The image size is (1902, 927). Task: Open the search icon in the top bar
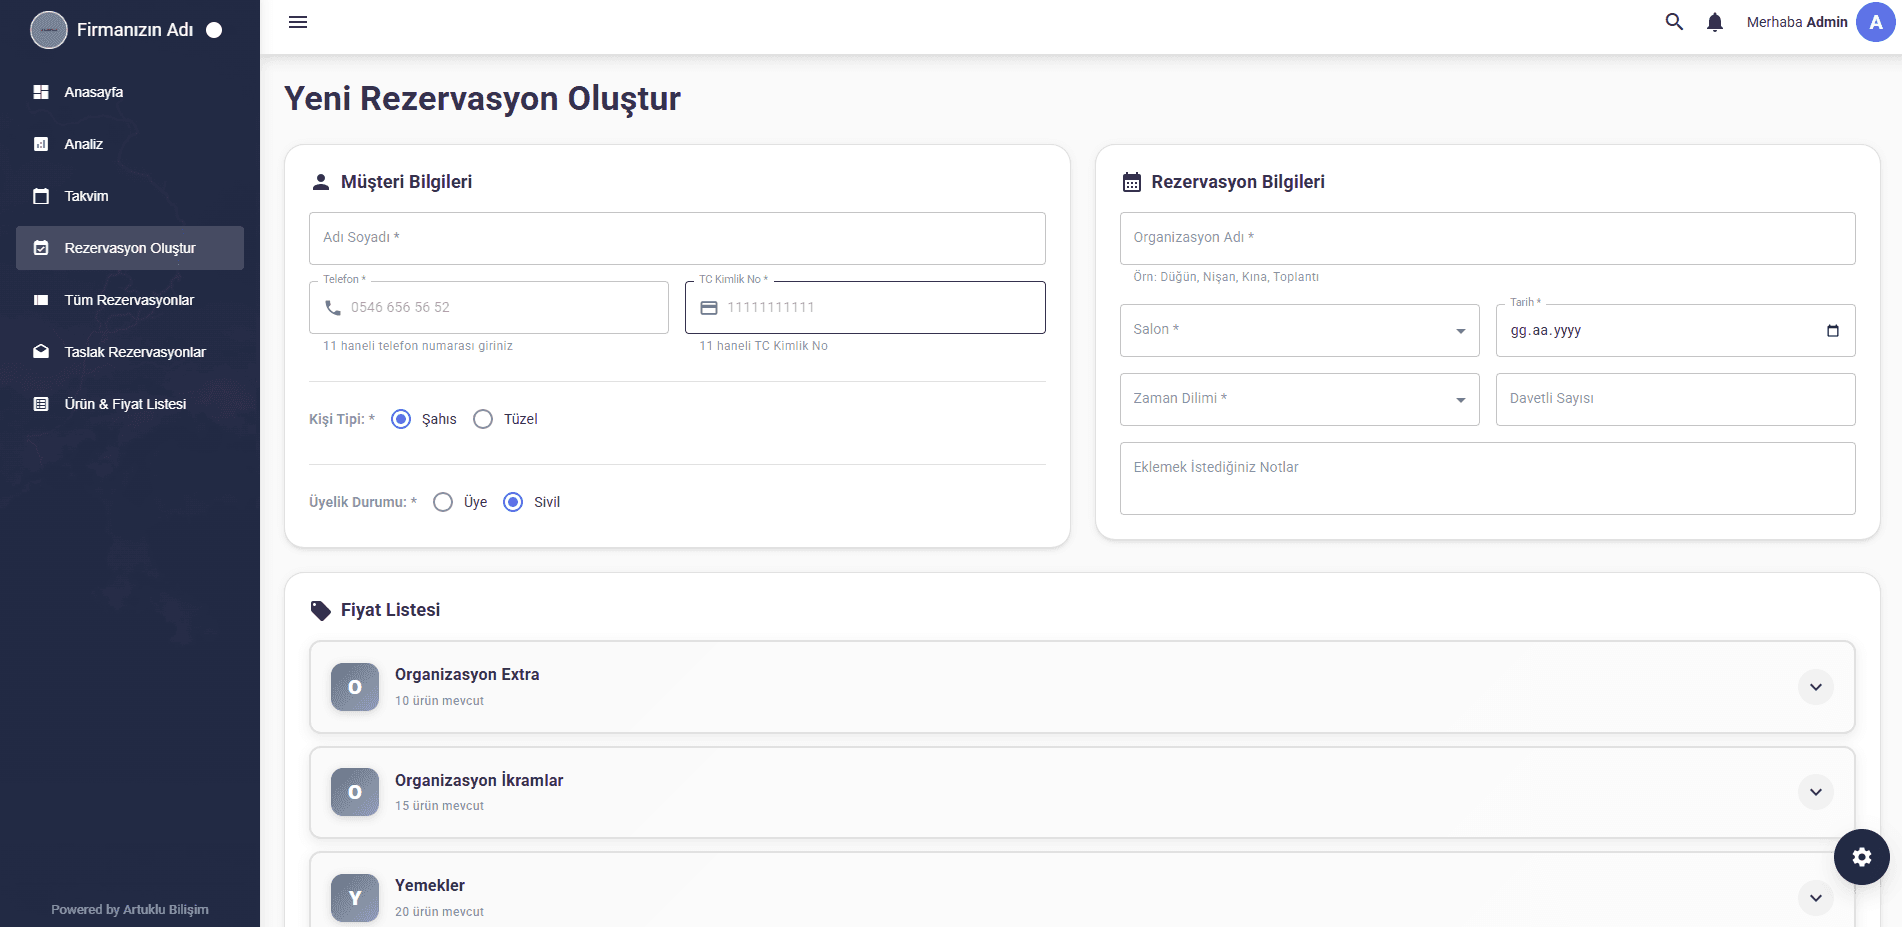click(x=1675, y=21)
